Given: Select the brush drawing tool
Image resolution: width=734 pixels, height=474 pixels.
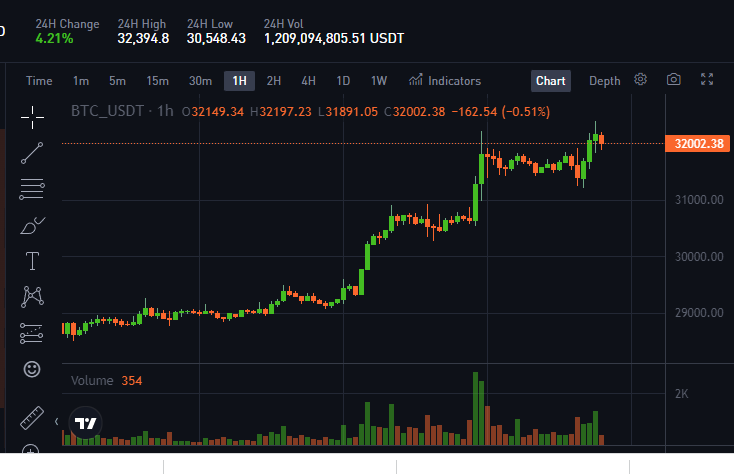Looking at the screenshot, I should click(32, 226).
